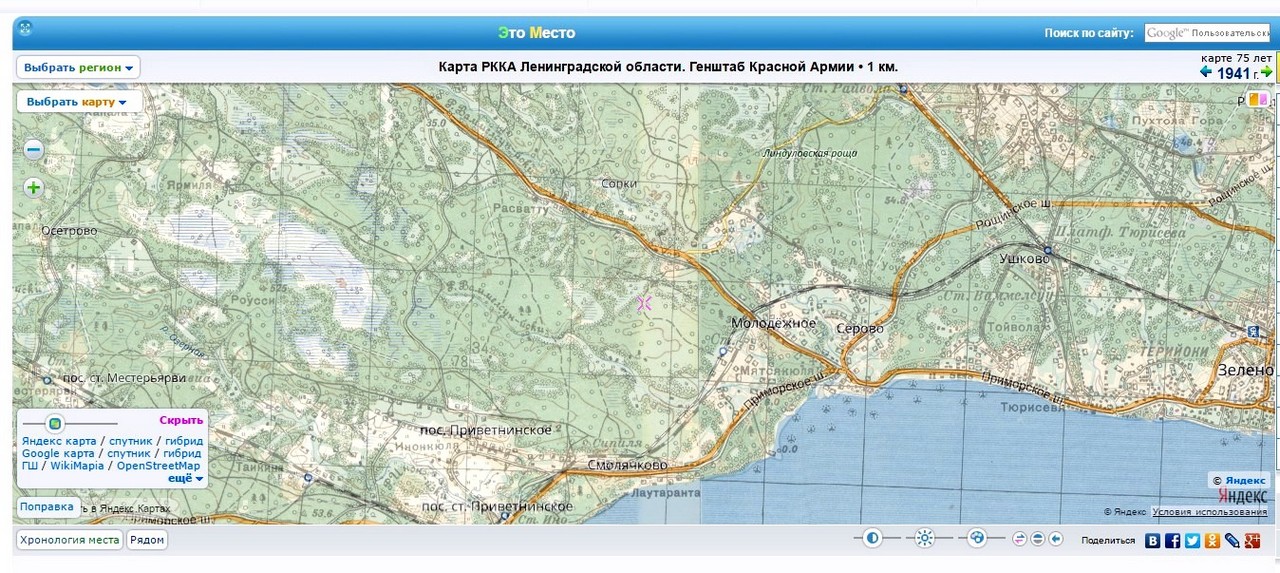Zoom out with the minus button
Viewport: 1280px width, 573px height.
(x=34, y=151)
